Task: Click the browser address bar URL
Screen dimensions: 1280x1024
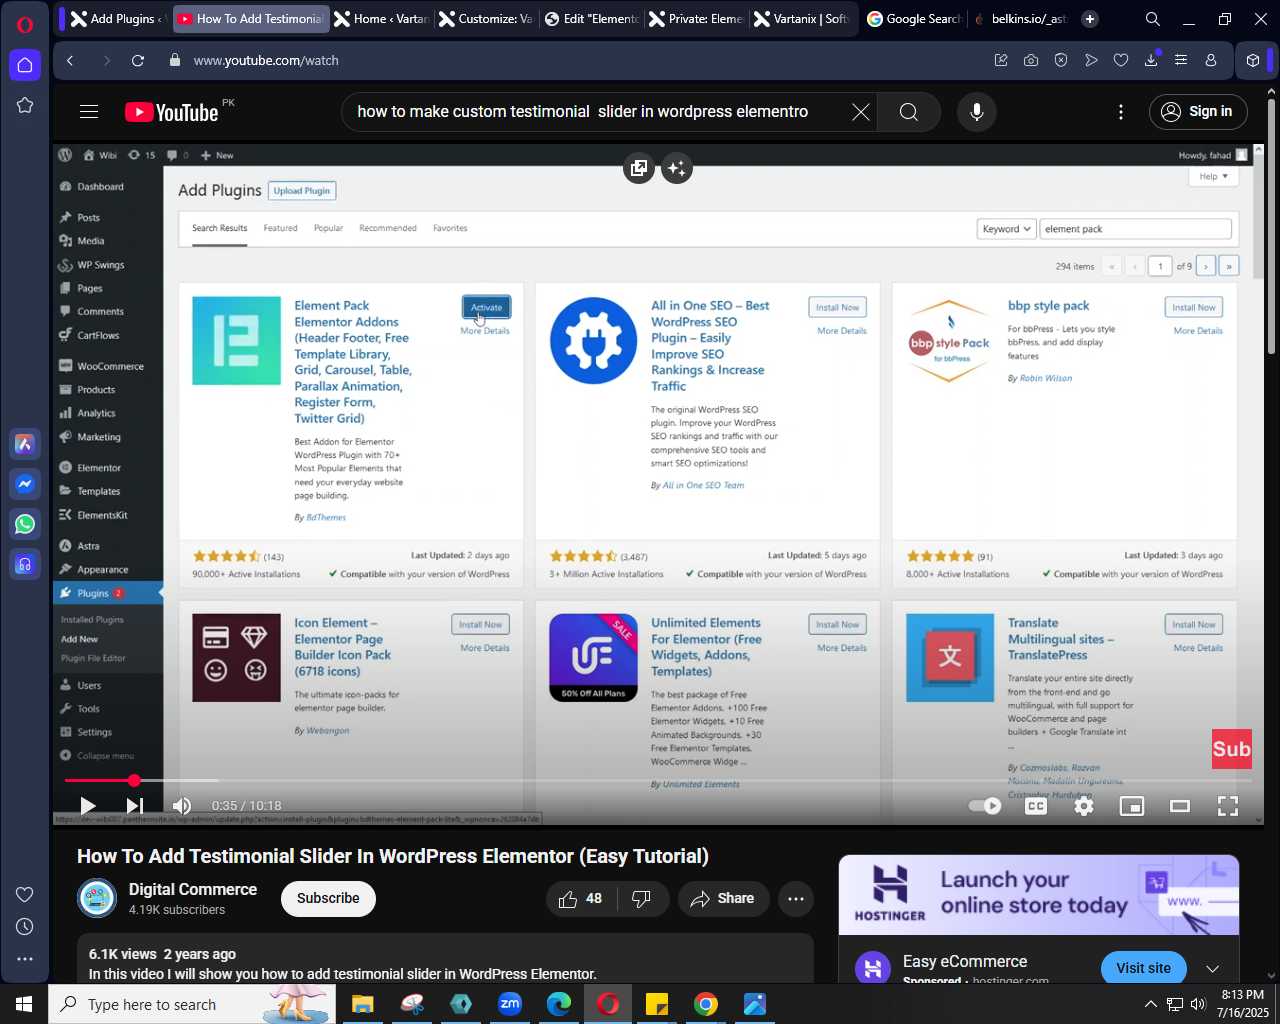Action: [266, 61]
